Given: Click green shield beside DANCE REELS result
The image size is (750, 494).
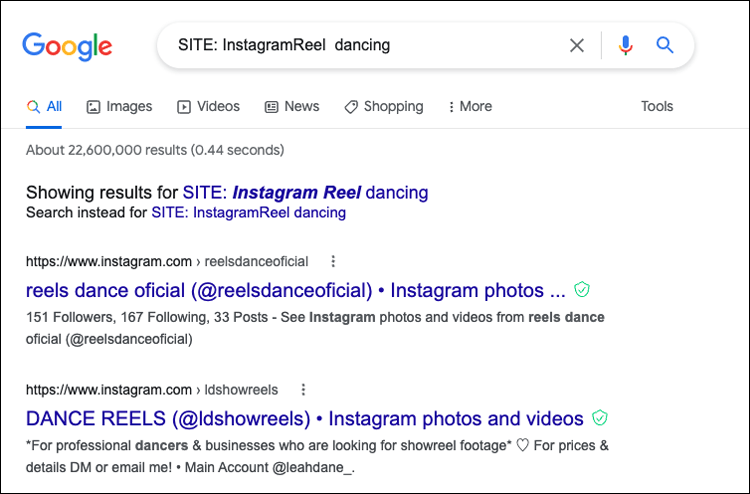Looking at the screenshot, I should pyautogui.click(x=600, y=418).
